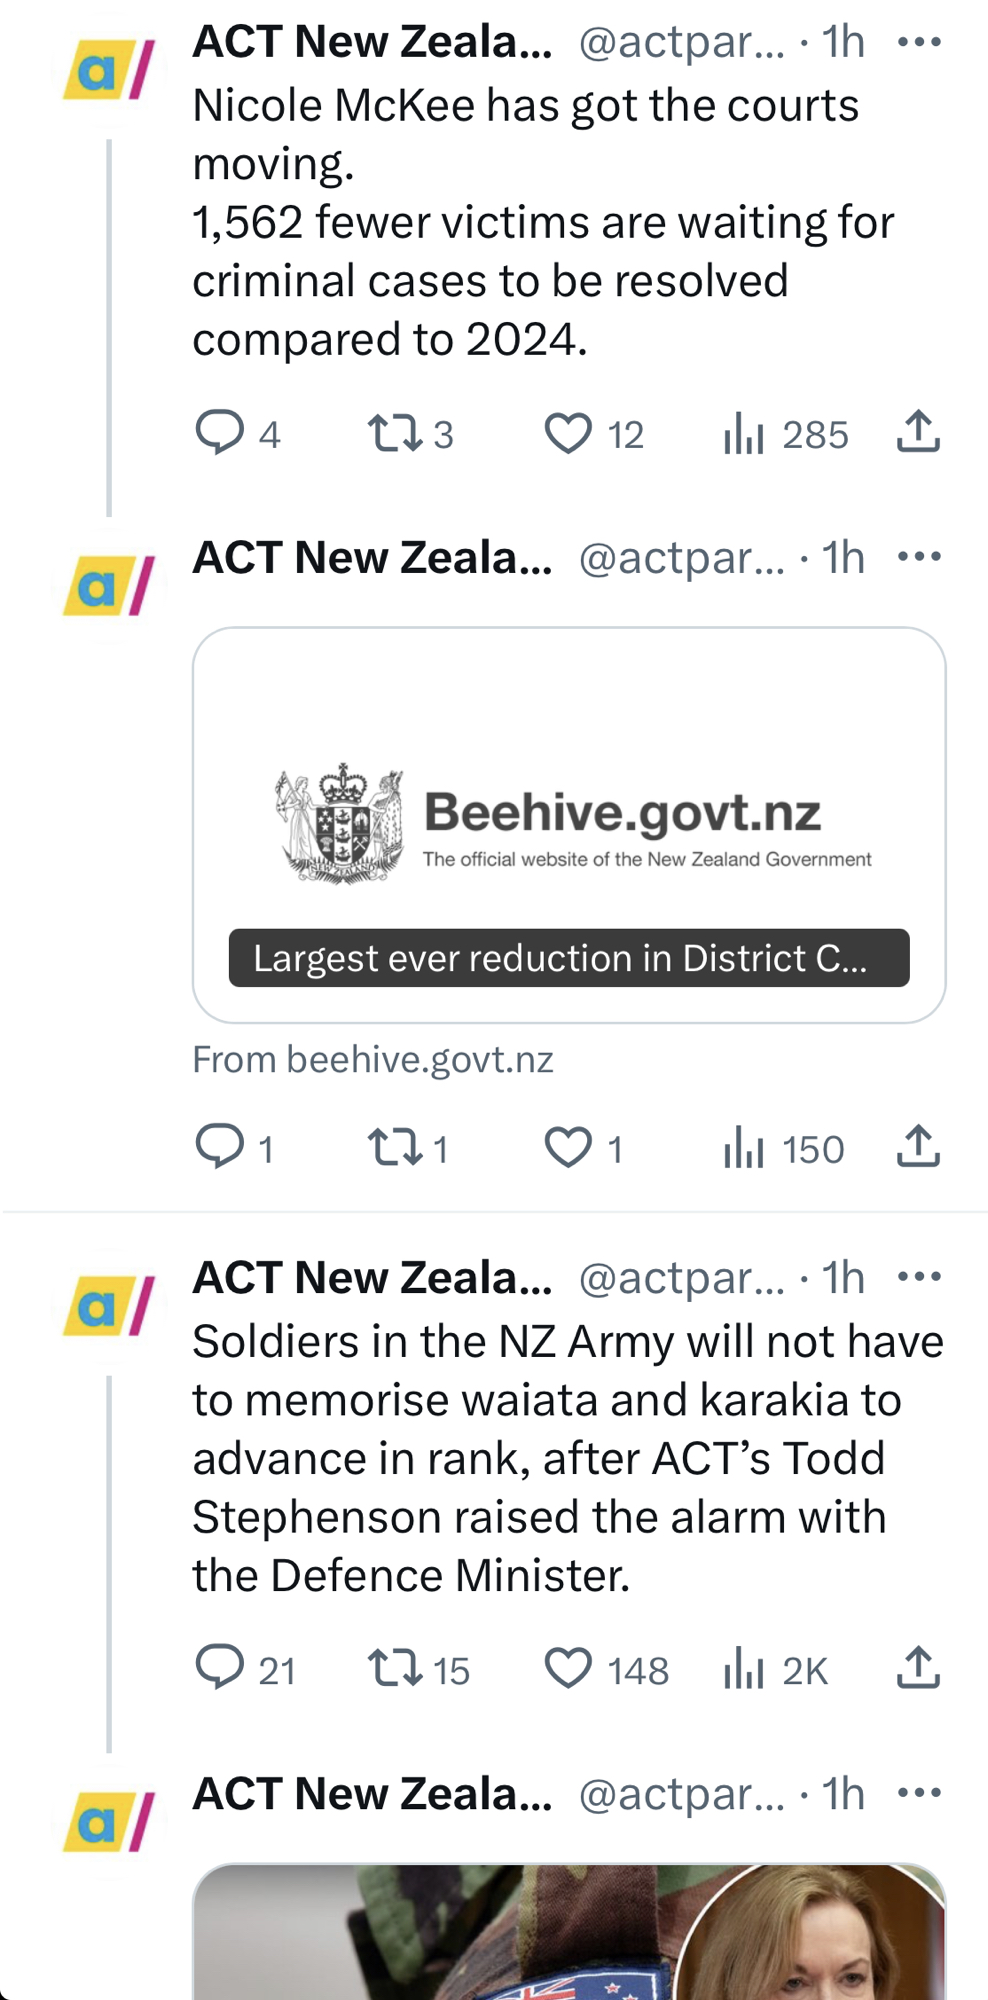Open more options on Nicole McKee tweet
This screenshot has width=988, height=2000.
919,42
